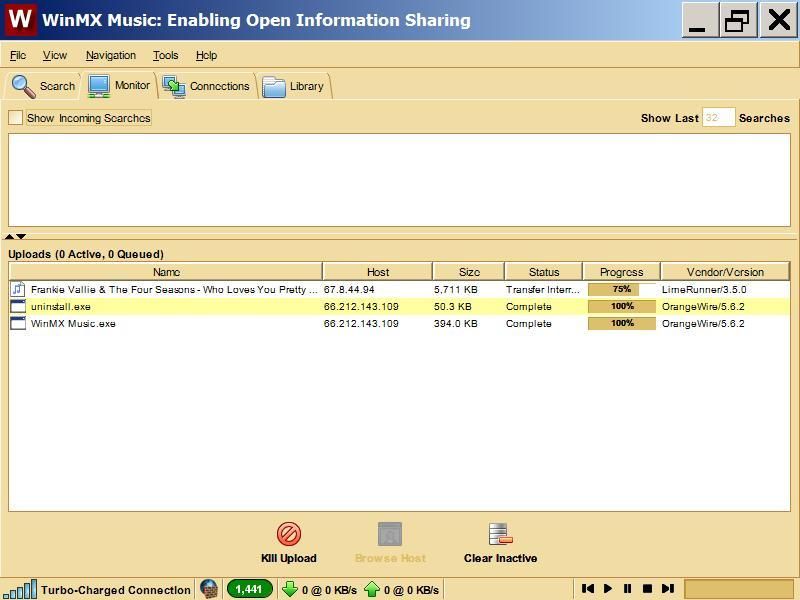Image resolution: width=800 pixels, height=600 pixels.
Task: Click the connection signal bars icon
Action: (x=20, y=589)
